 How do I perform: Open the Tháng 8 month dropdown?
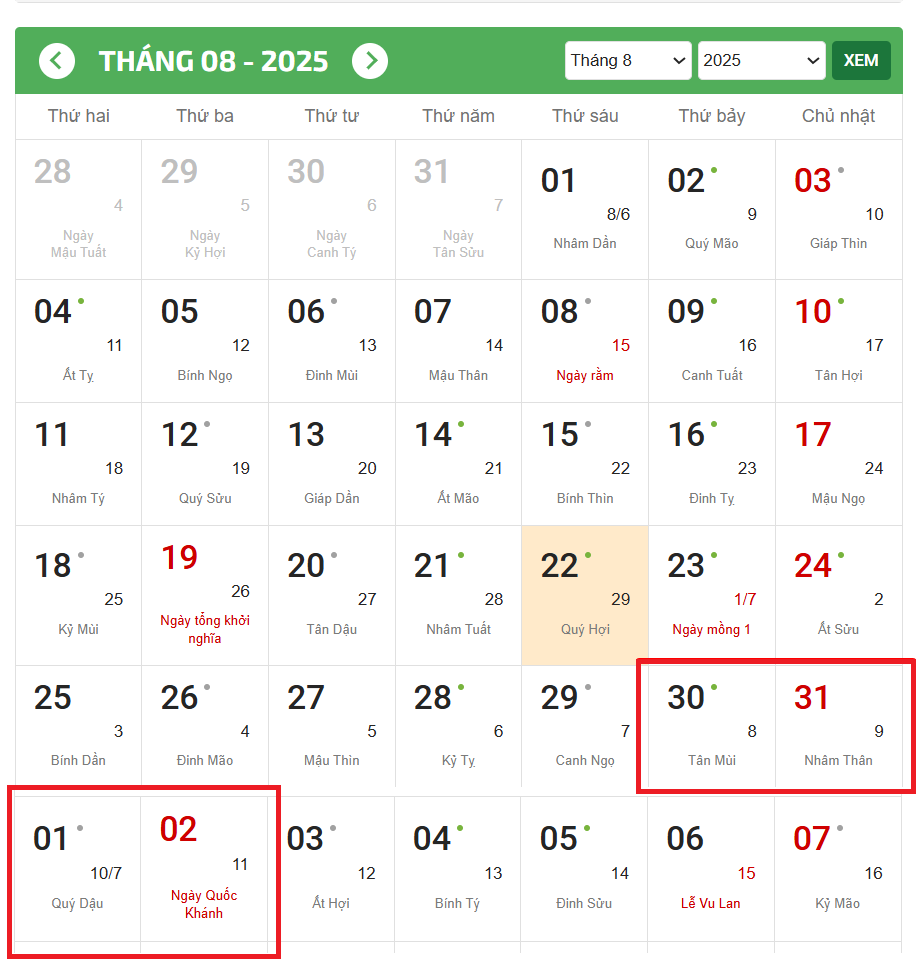628,60
